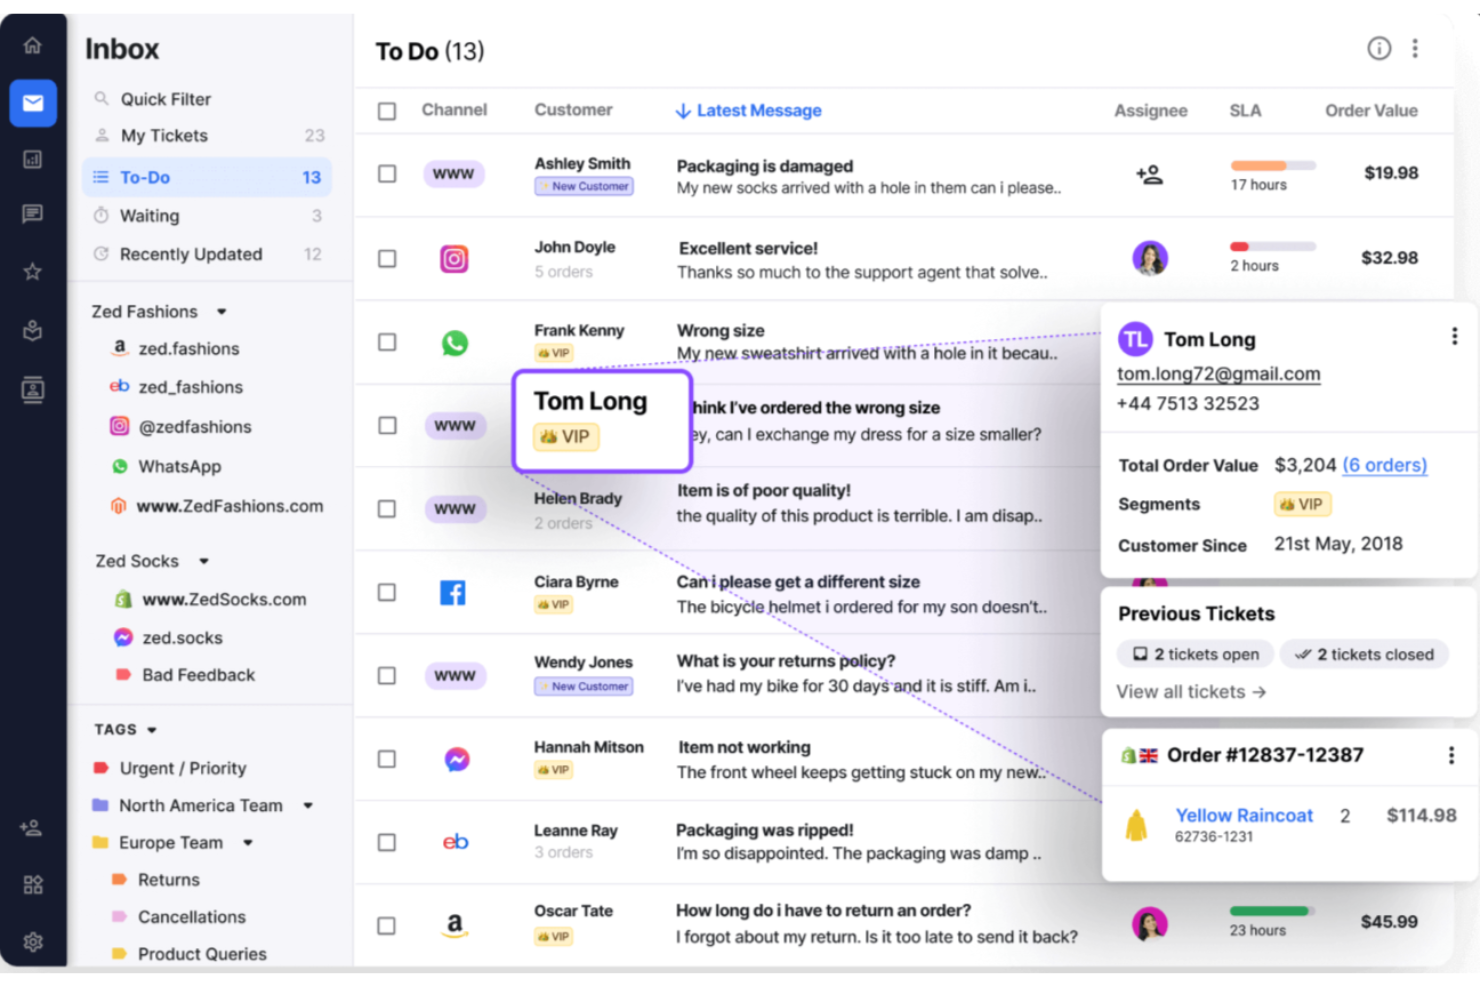The image size is (1480, 987).
Task: Check the select-all checkbox in the list header
Action: coord(387,111)
